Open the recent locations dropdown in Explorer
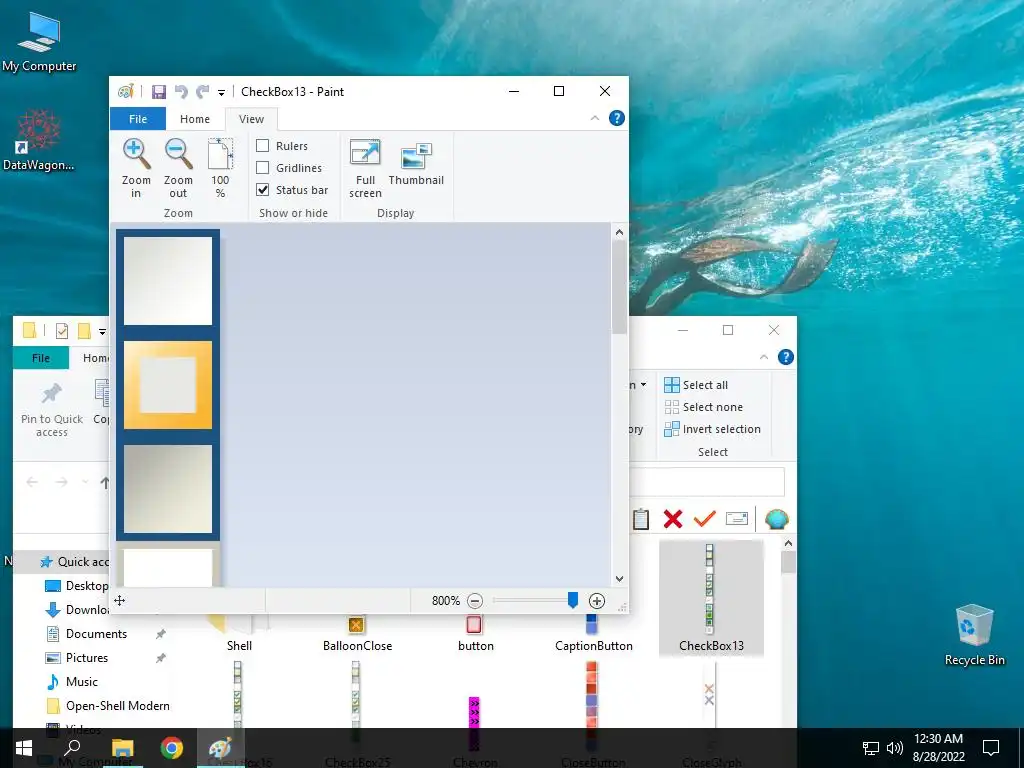The image size is (1024, 768). click(85, 483)
